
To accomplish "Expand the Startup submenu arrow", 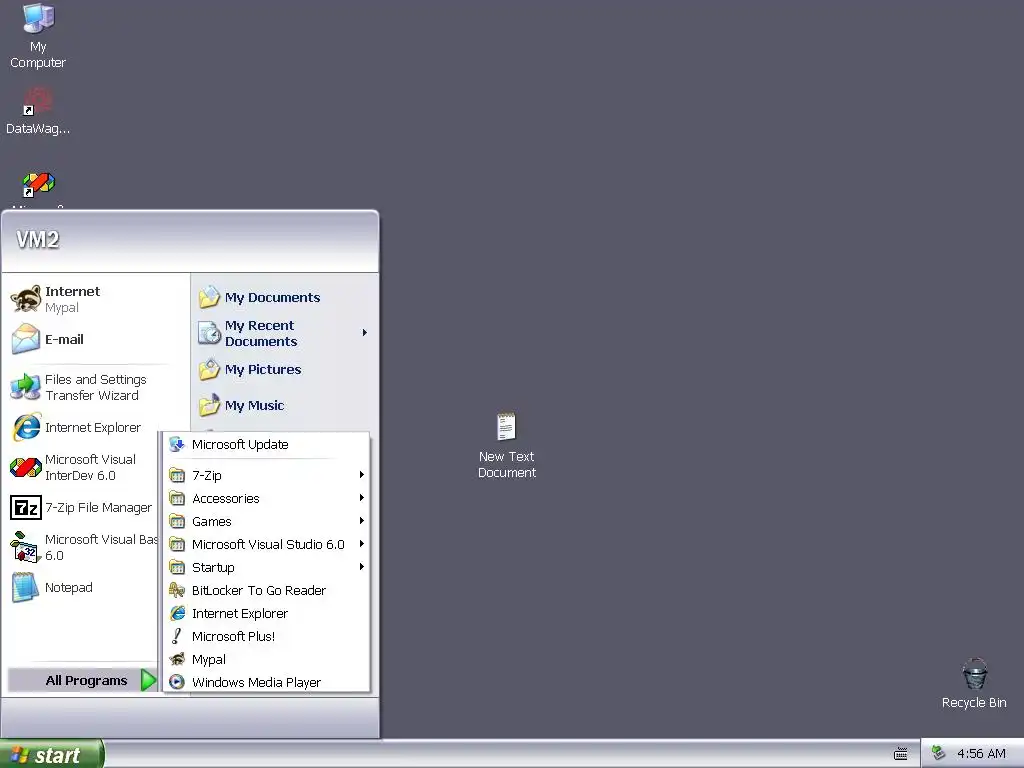I will tap(362, 566).
